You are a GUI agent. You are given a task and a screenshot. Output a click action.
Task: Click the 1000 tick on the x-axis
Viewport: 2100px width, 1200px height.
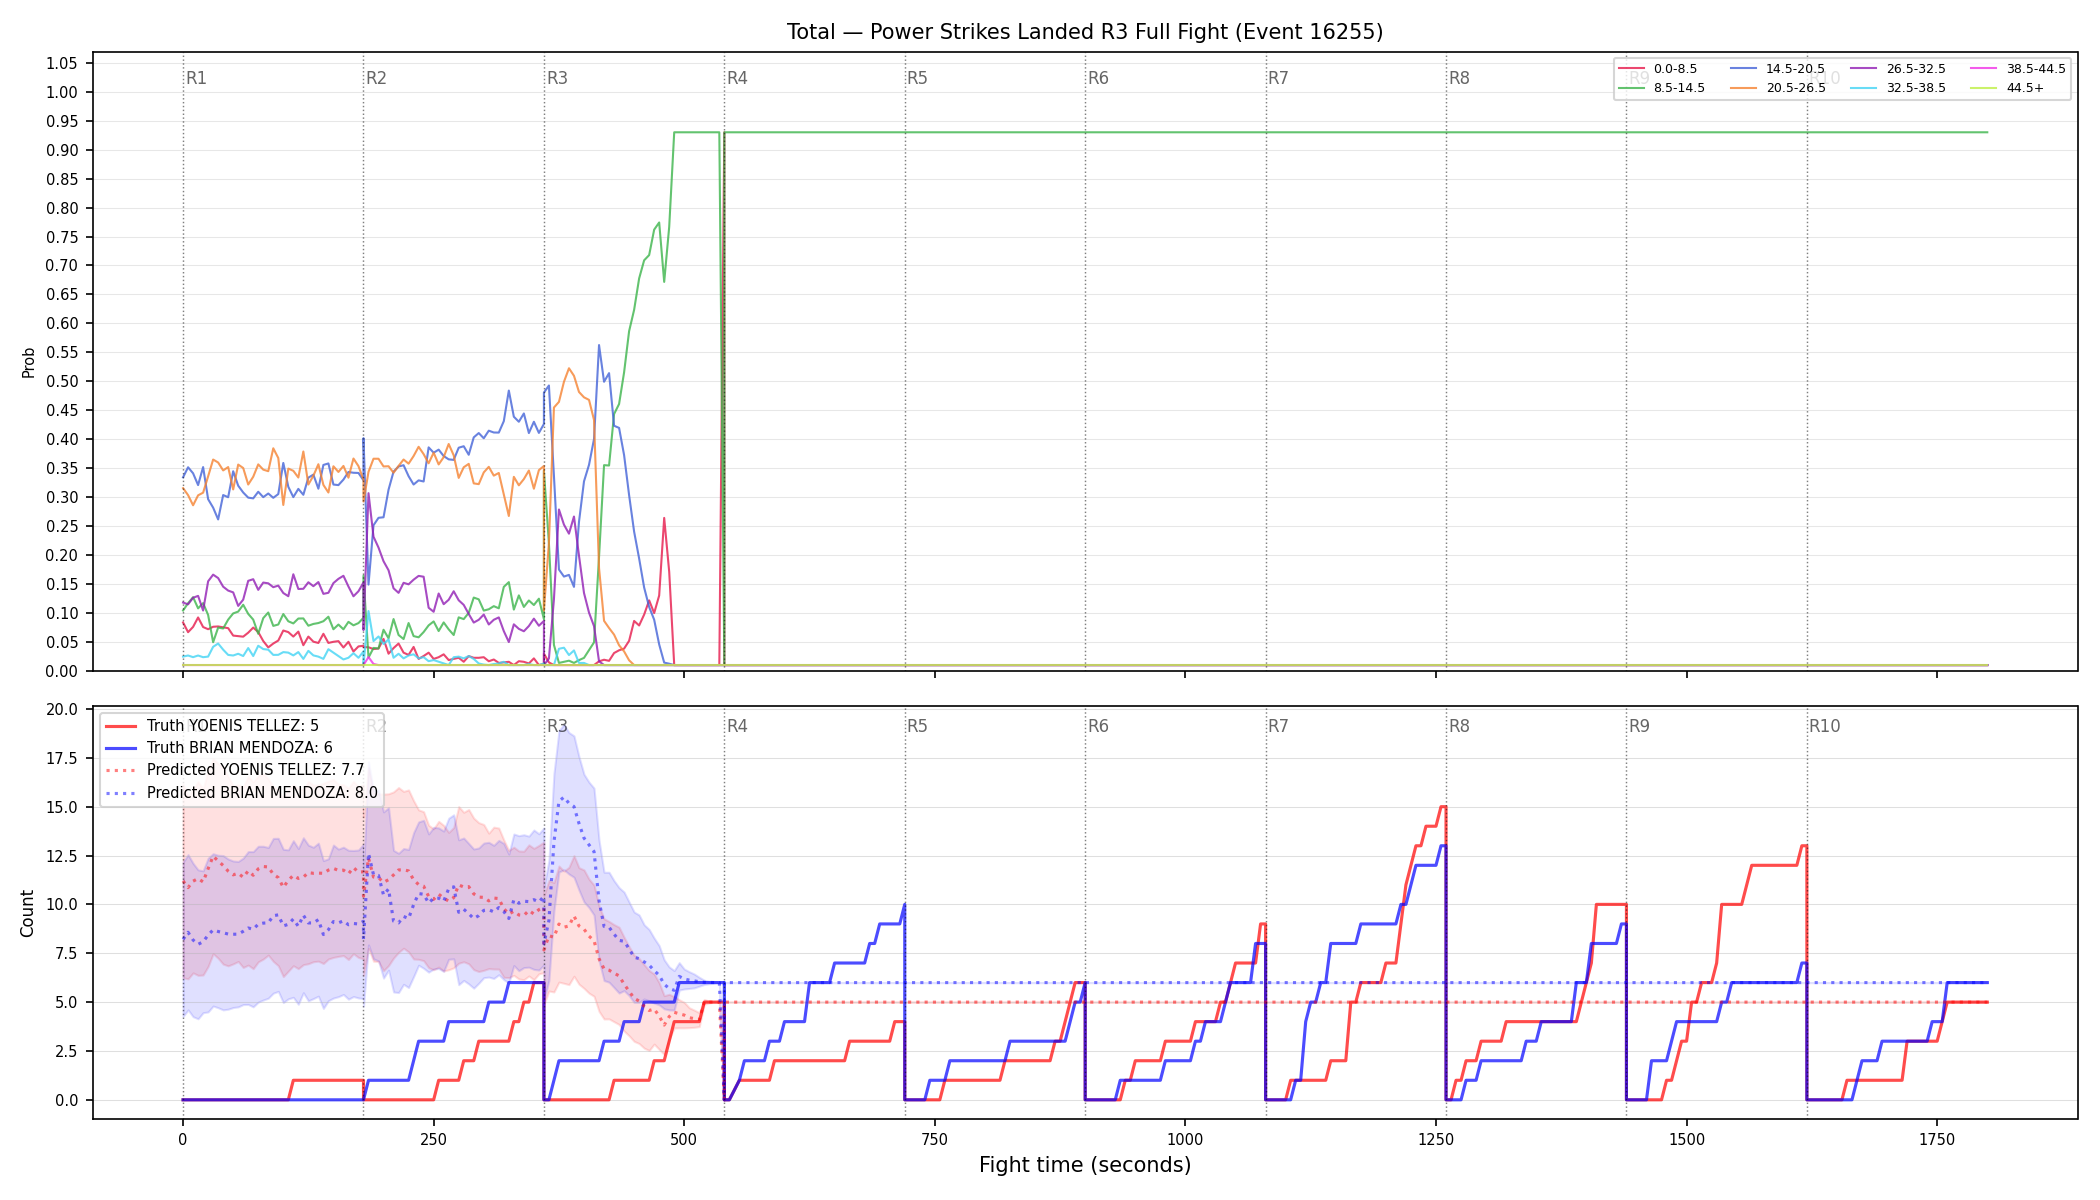(1185, 1139)
